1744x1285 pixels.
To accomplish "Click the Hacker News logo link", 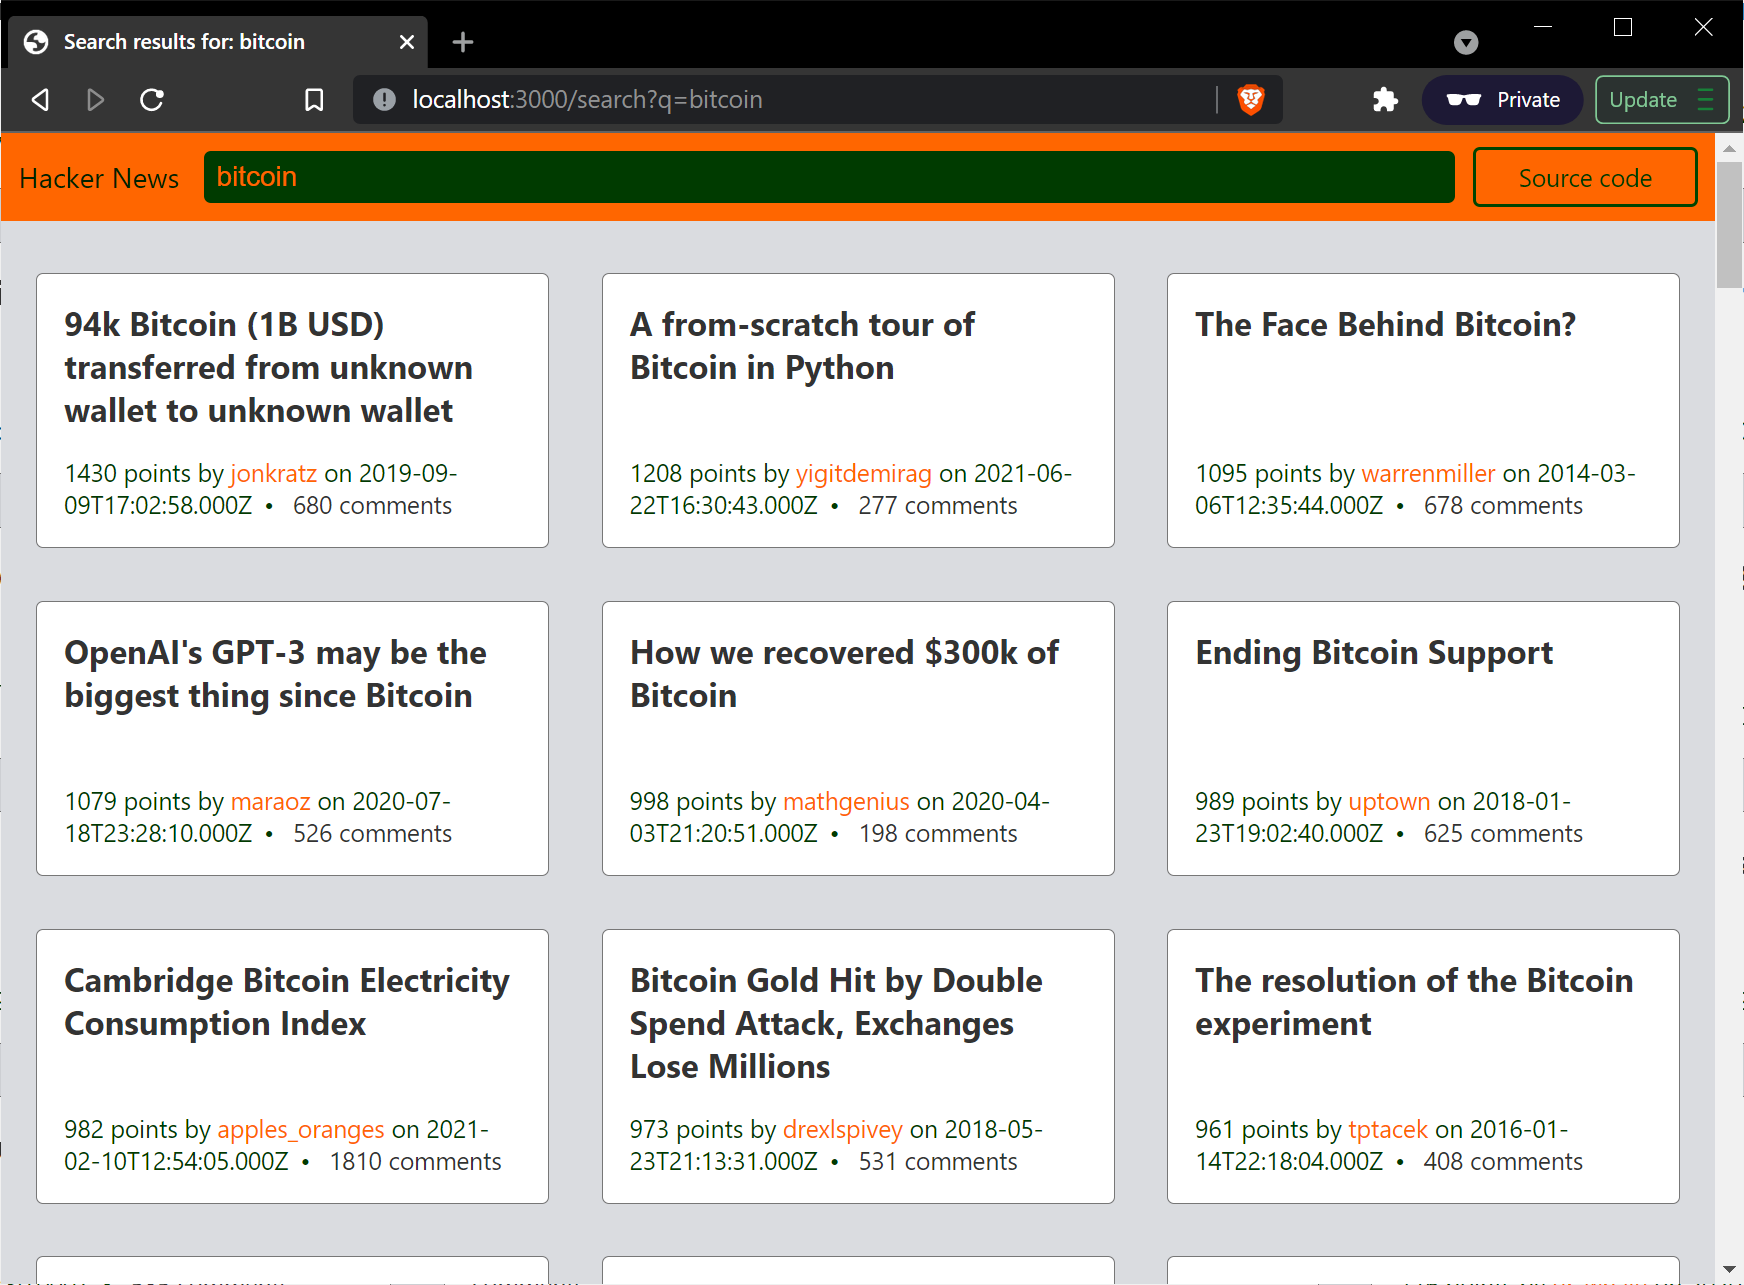I will tap(99, 178).
